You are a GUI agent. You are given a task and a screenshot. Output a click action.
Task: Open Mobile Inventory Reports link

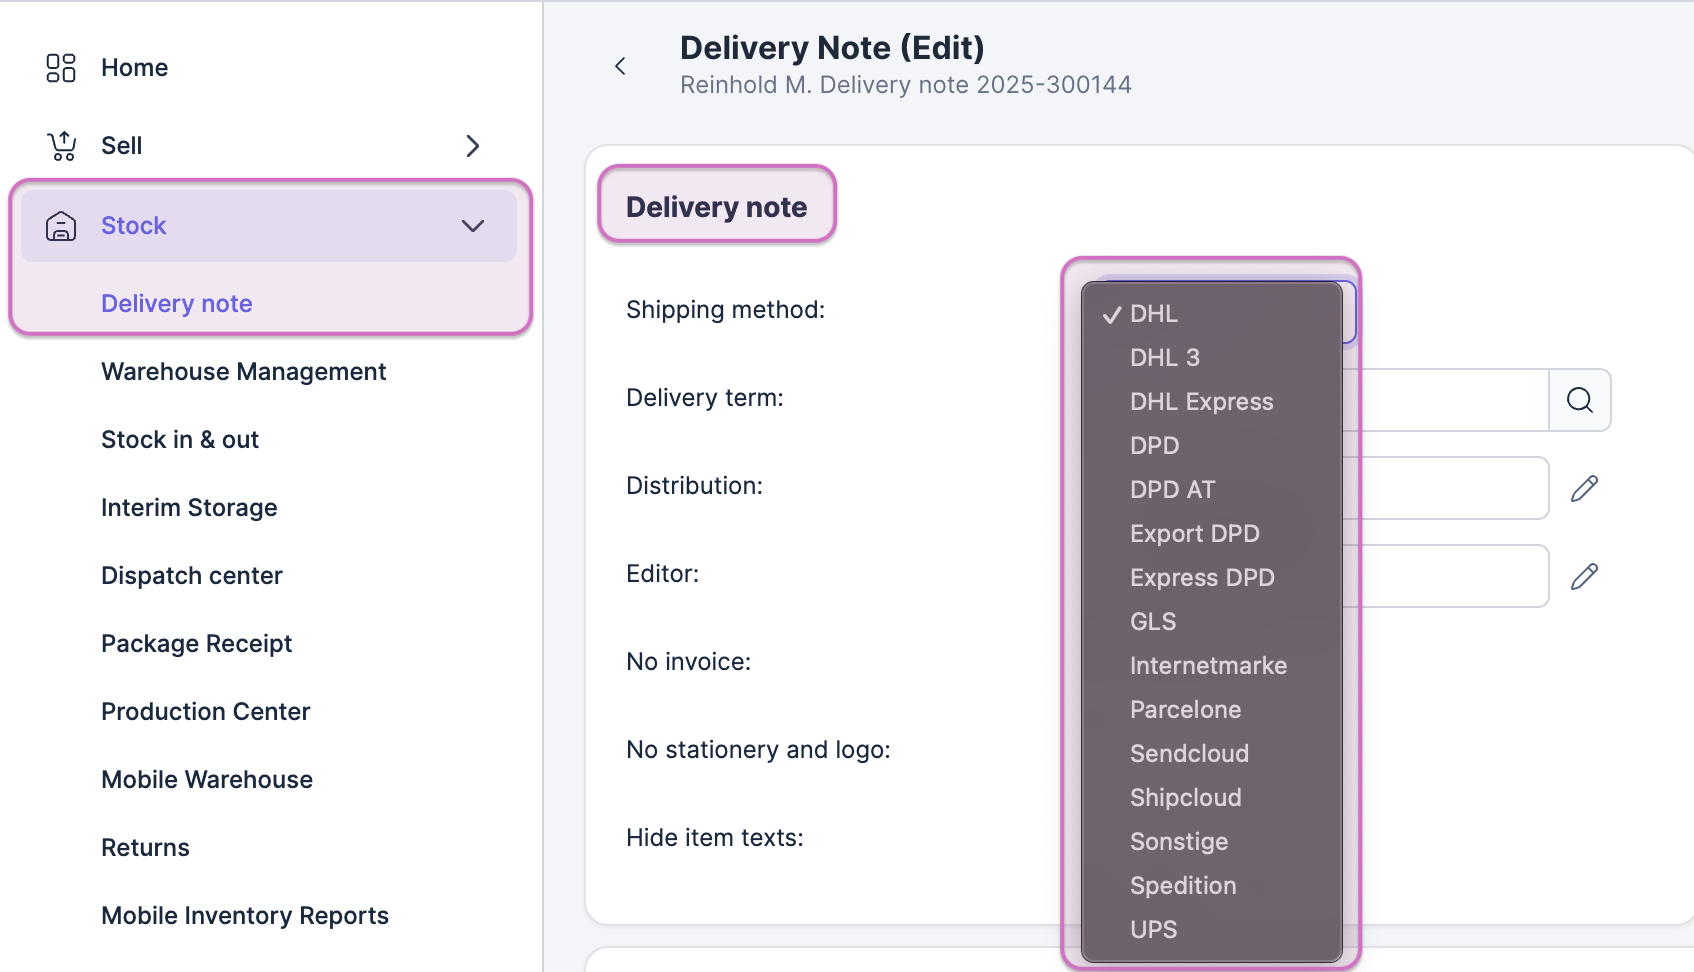point(244,916)
